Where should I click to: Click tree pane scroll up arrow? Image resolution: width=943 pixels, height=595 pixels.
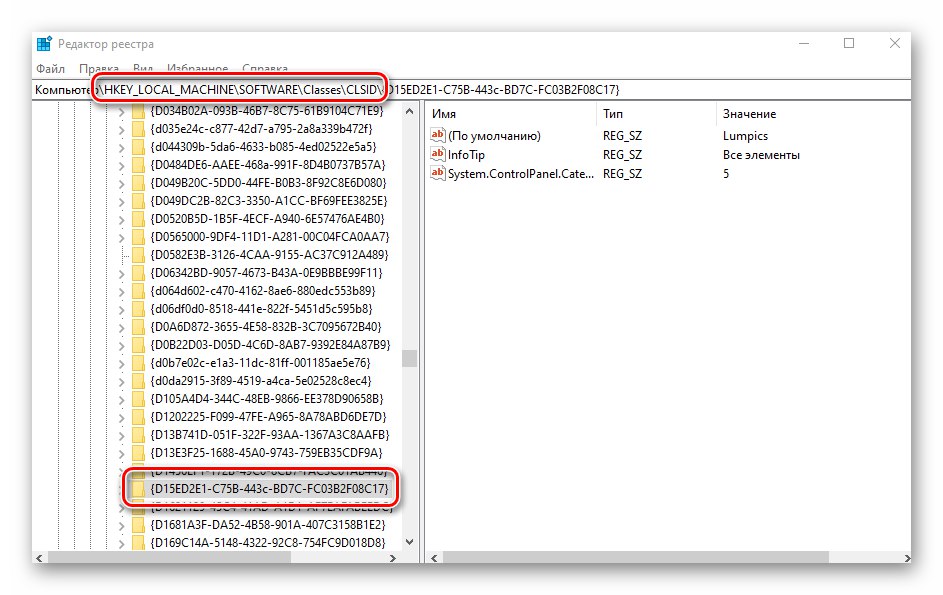point(410,111)
